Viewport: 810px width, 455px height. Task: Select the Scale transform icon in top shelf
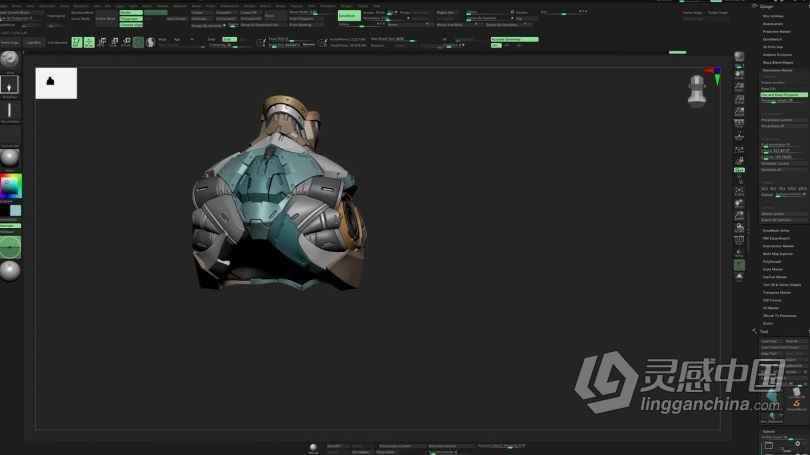(114, 42)
